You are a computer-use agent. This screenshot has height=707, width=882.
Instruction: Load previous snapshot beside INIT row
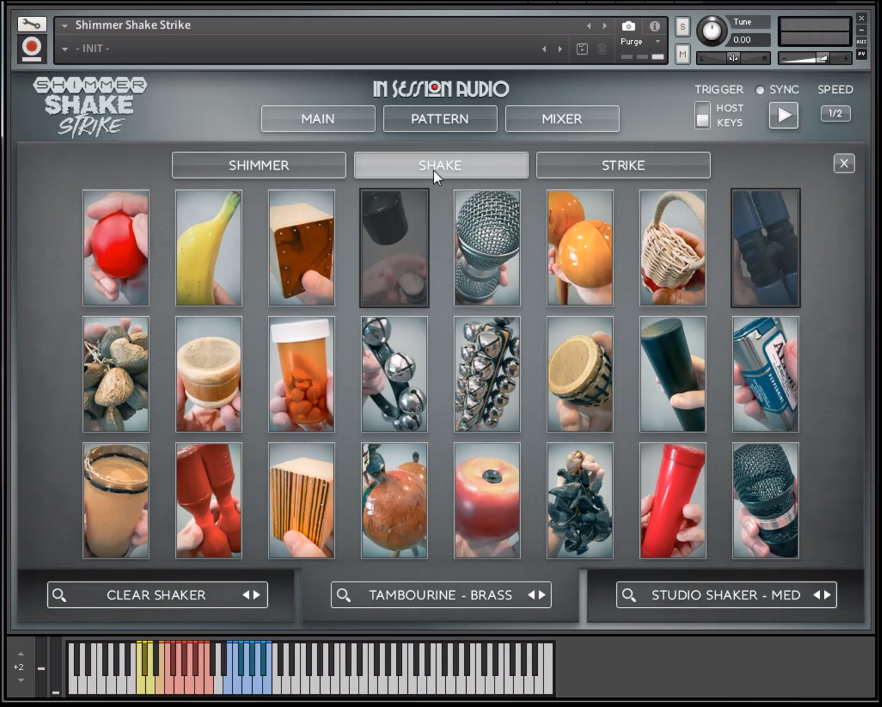[544, 49]
